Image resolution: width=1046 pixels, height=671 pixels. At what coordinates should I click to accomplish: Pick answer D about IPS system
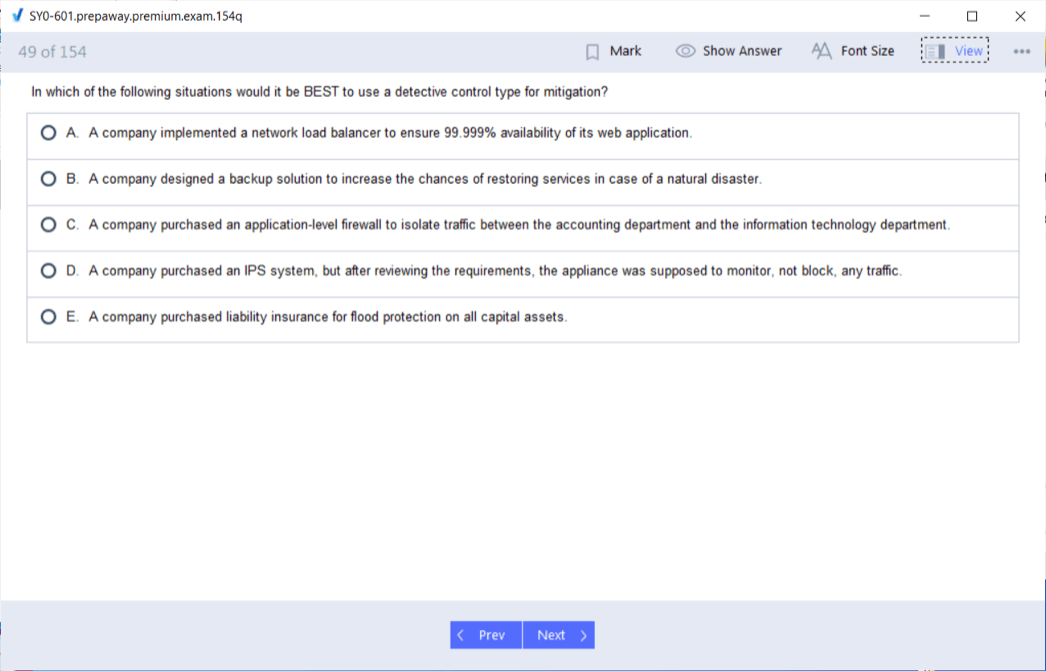pyautogui.click(x=48, y=271)
